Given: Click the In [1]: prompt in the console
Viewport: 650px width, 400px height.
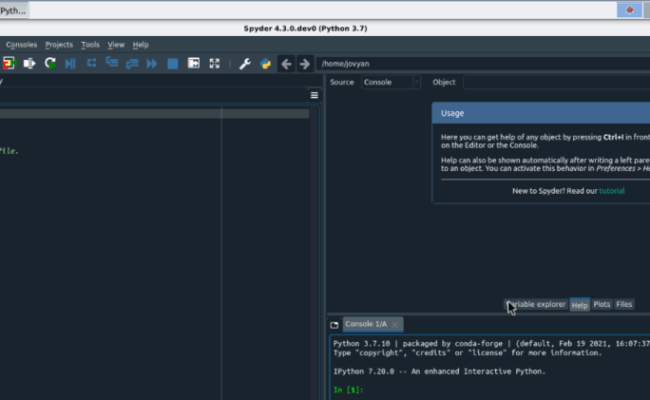Looking at the screenshot, I should click(x=348, y=390).
